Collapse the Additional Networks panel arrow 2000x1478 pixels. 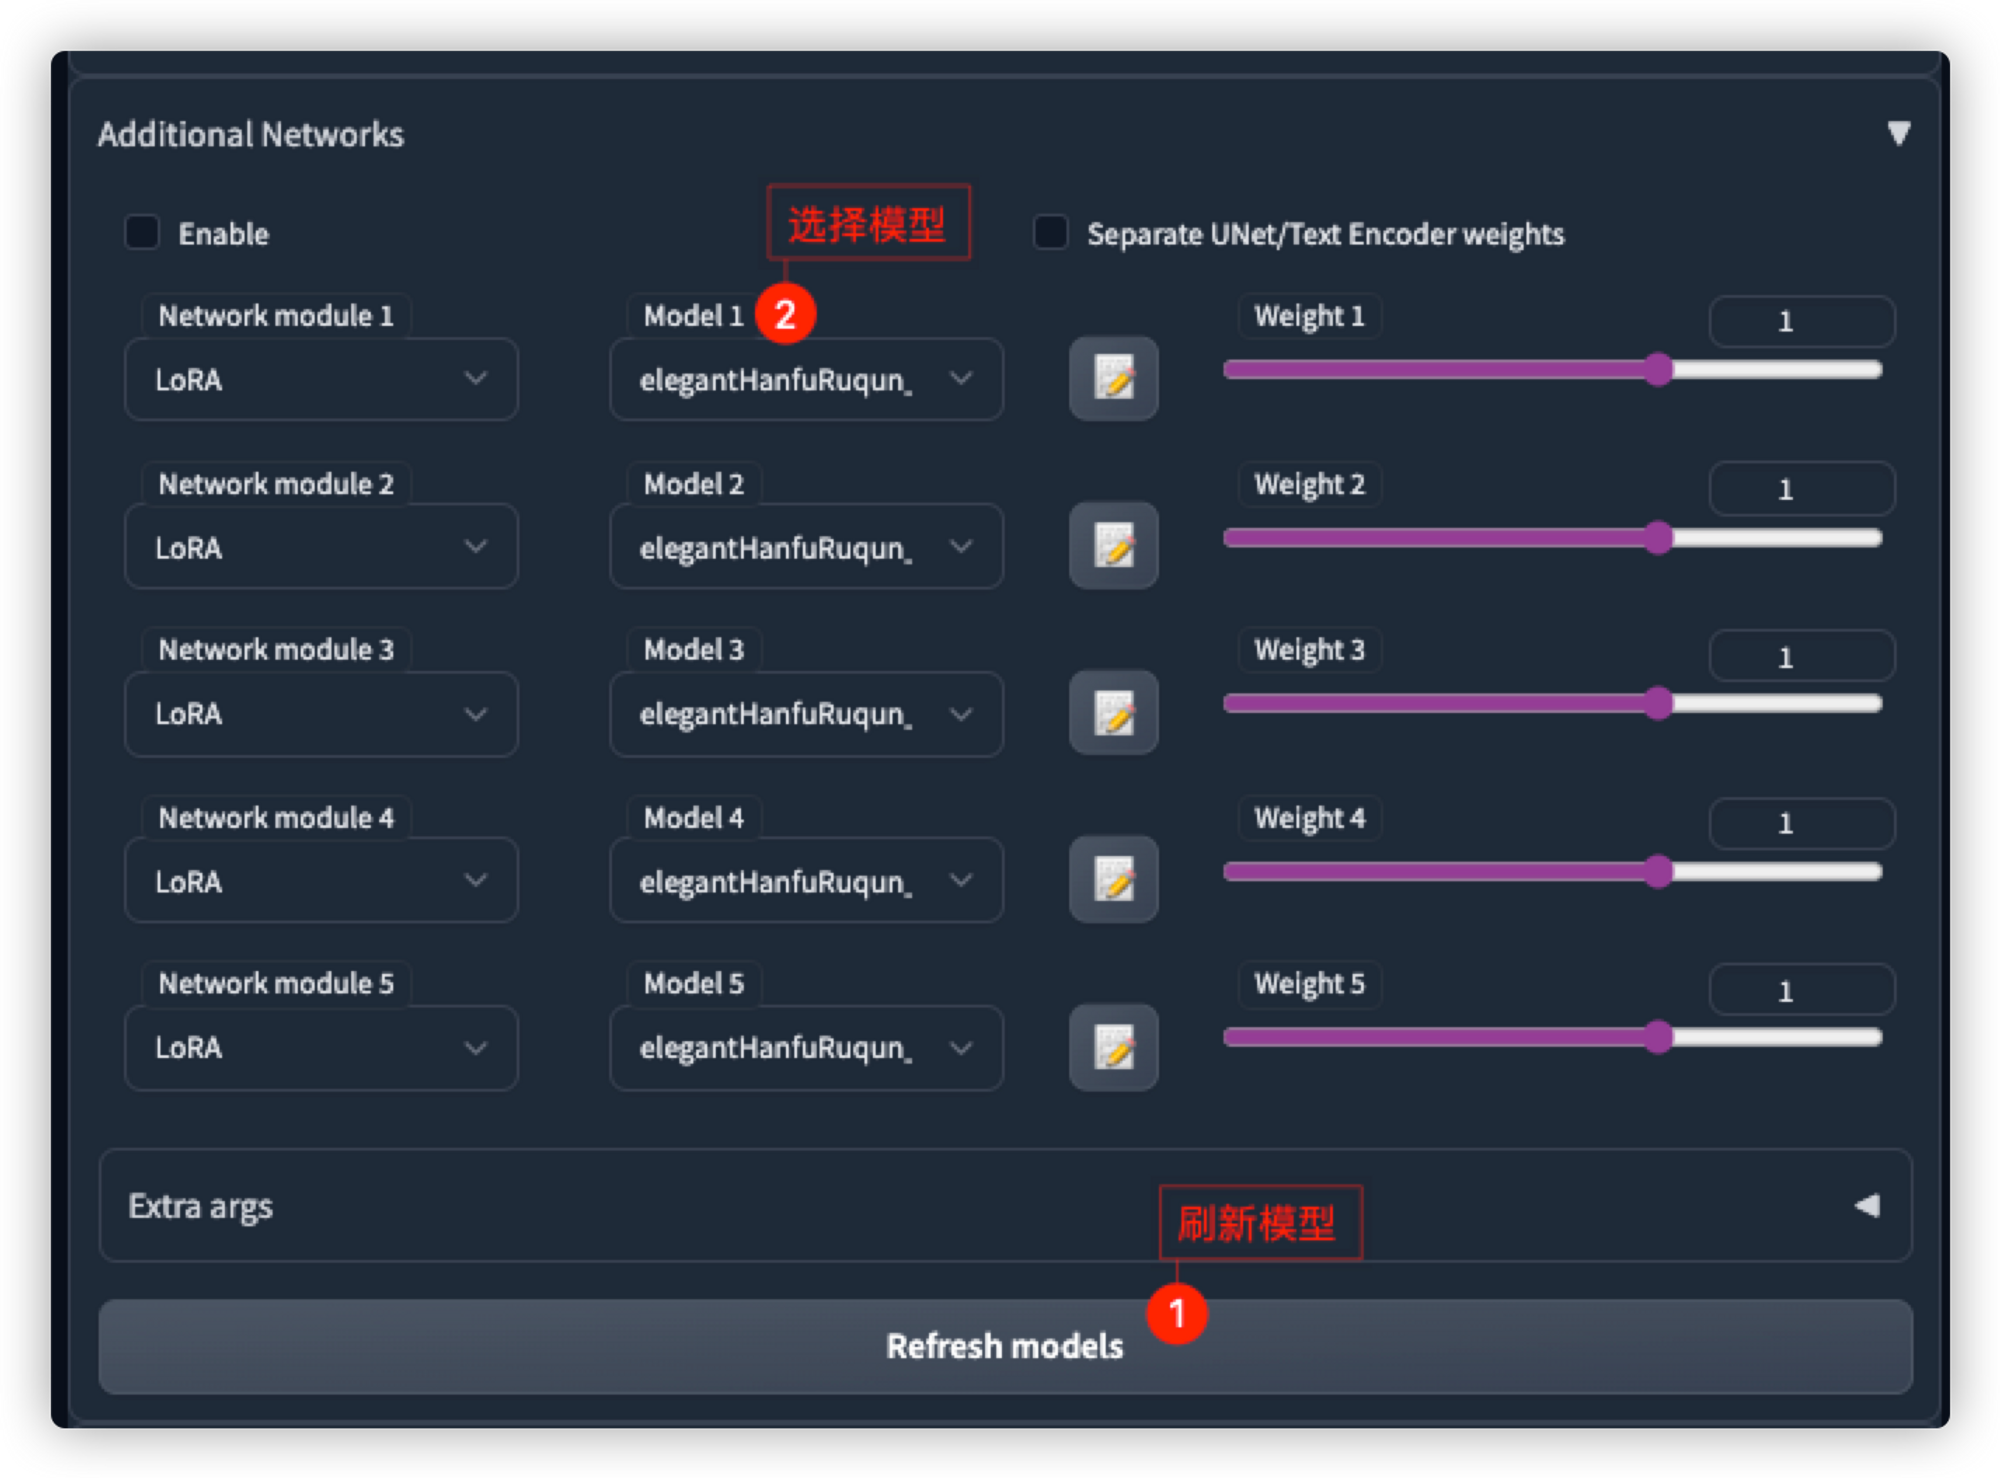1898,133
